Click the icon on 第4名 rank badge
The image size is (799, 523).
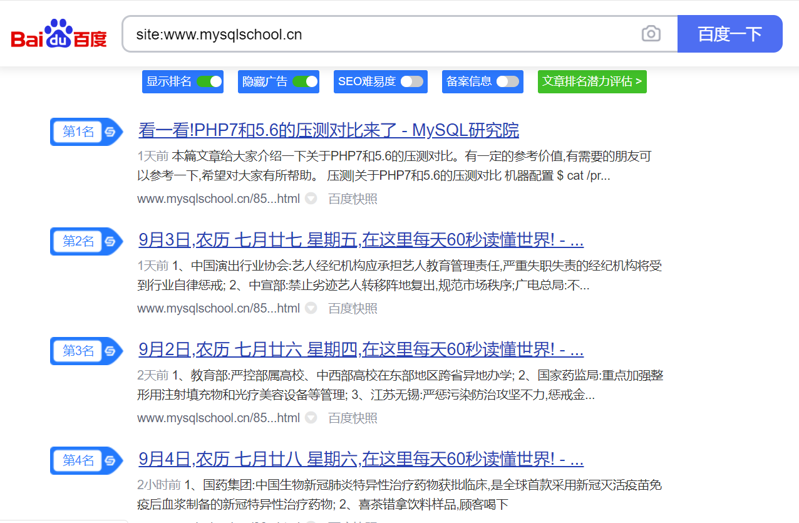point(111,461)
